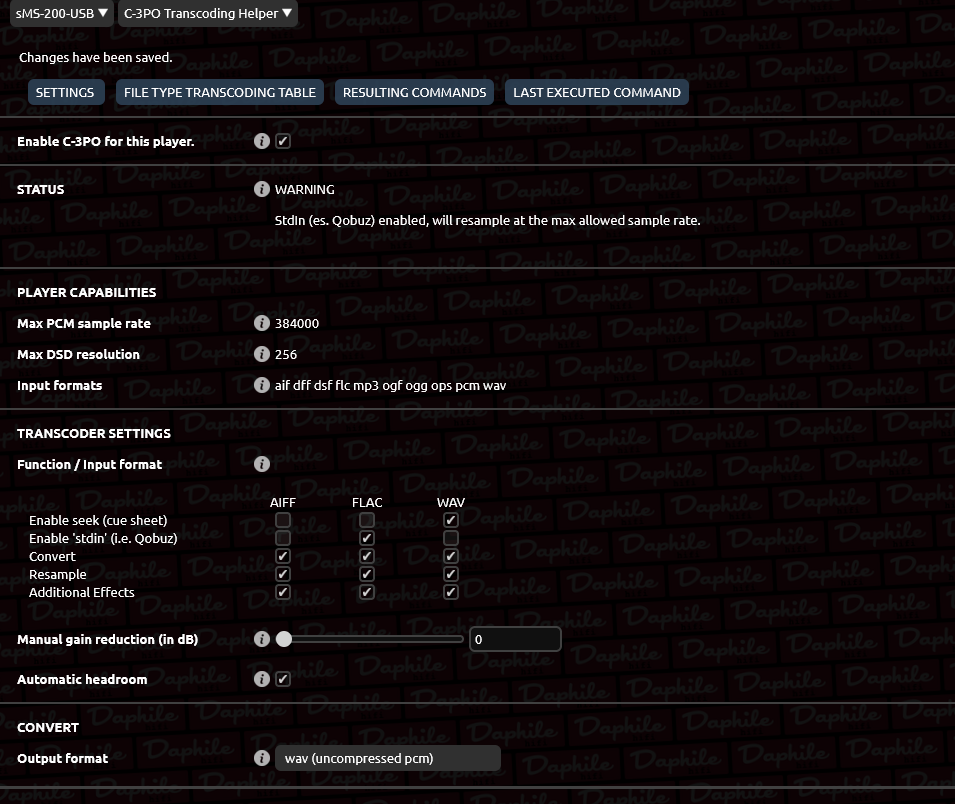Enable seek (cue sheet) for FLAC
Image resolution: width=955 pixels, height=804 pixels.
click(x=367, y=520)
